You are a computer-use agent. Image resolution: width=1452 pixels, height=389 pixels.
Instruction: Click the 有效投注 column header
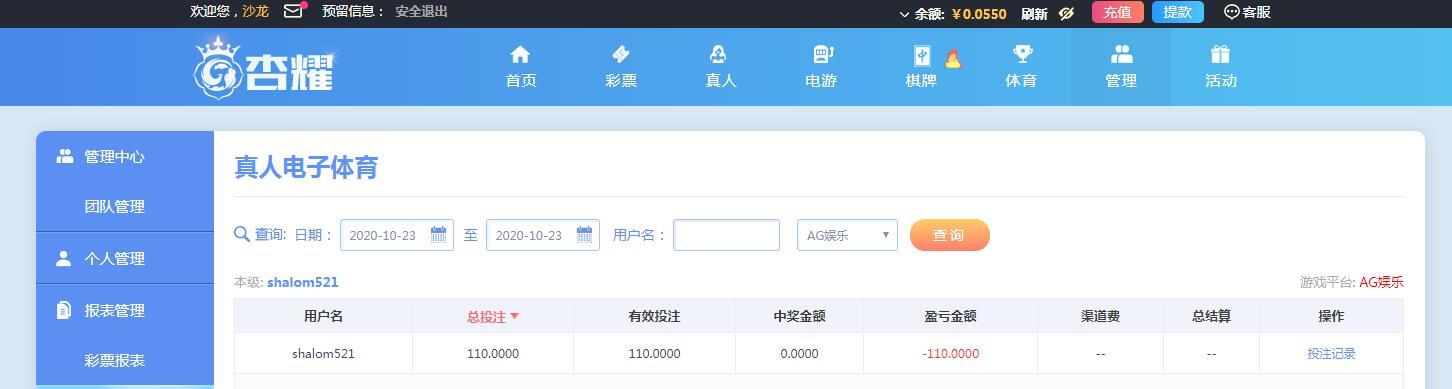[x=654, y=316]
